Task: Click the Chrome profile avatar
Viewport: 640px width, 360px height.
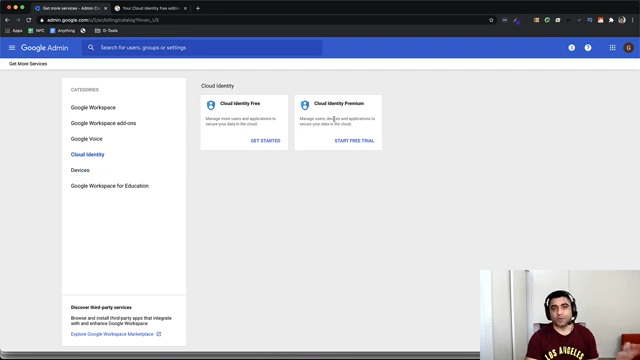Action: (622, 20)
